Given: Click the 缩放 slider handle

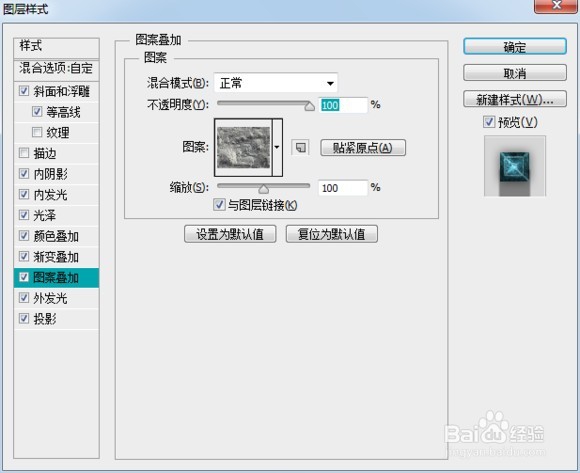Looking at the screenshot, I should [263, 189].
